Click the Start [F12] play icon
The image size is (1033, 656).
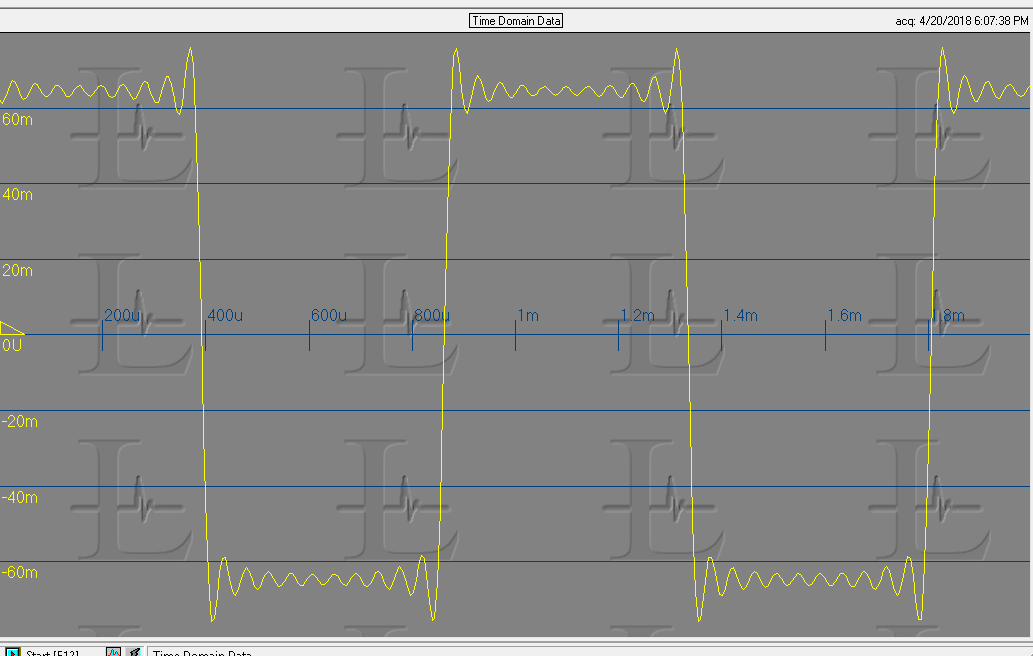click(x=13, y=652)
